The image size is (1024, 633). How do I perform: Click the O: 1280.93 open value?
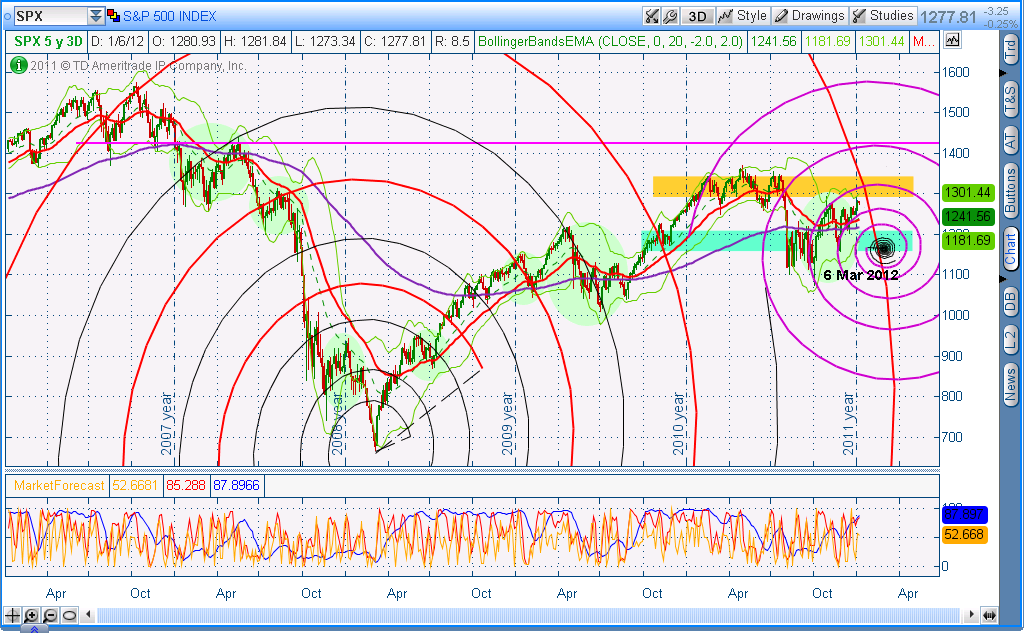184,41
